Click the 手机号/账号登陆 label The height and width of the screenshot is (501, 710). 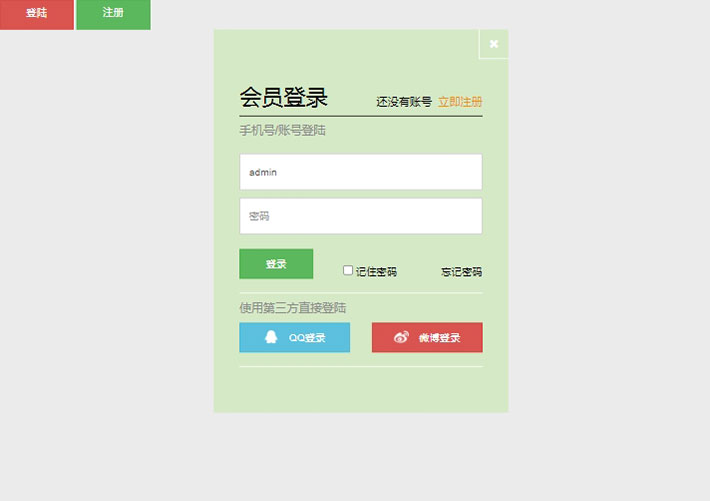coord(283,131)
